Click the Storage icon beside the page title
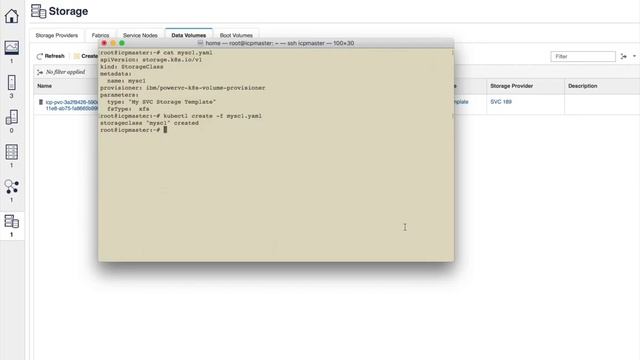 tap(38, 11)
